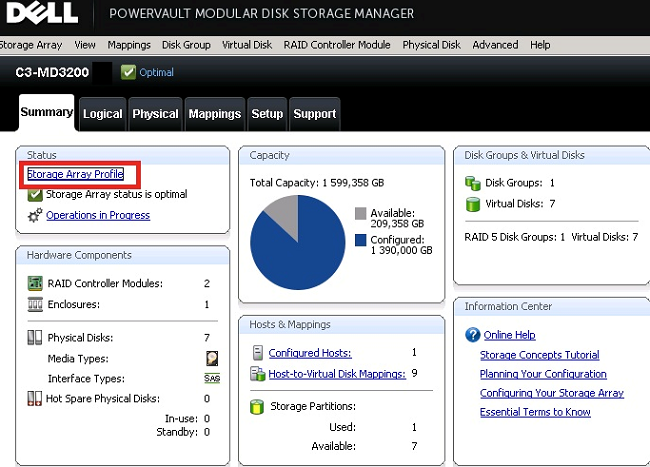The image size is (650, 467).
Task: Open the Storage Concepts Tutorial link
Action: (539, 355)
